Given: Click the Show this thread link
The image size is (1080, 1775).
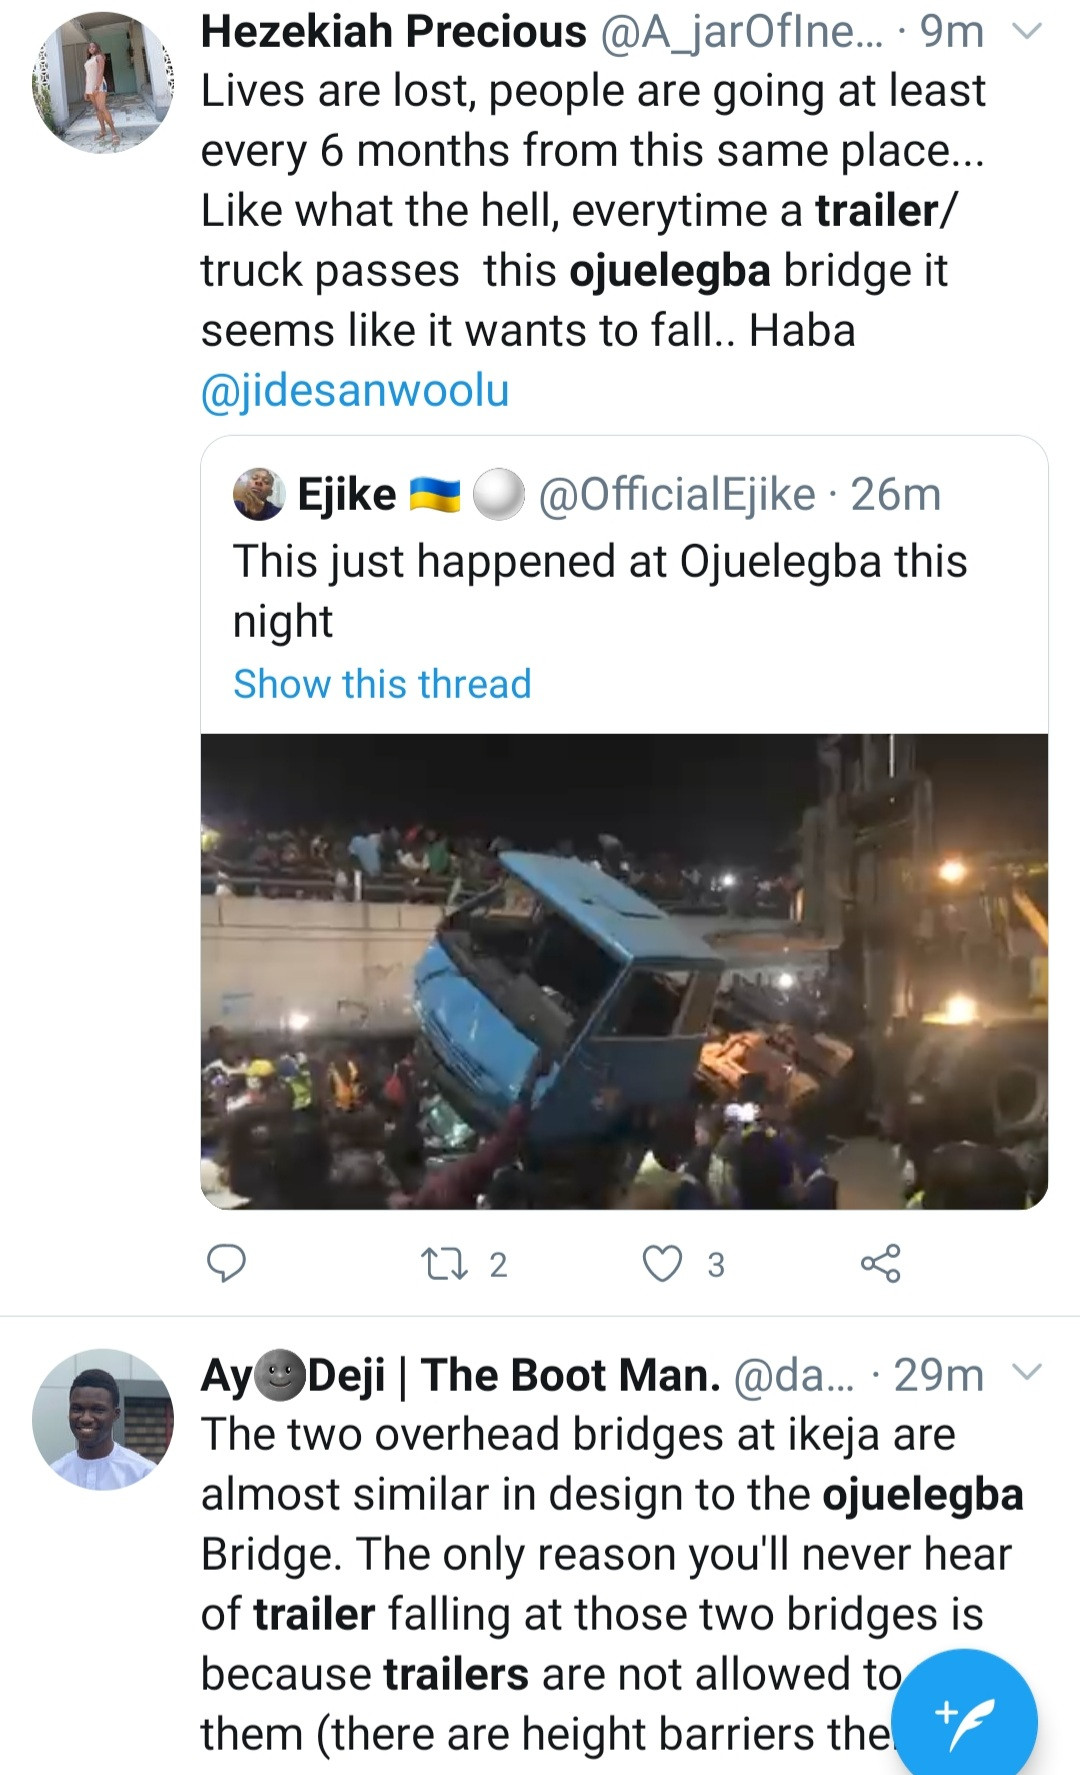Looking at the screenshot, I should 381,684.
